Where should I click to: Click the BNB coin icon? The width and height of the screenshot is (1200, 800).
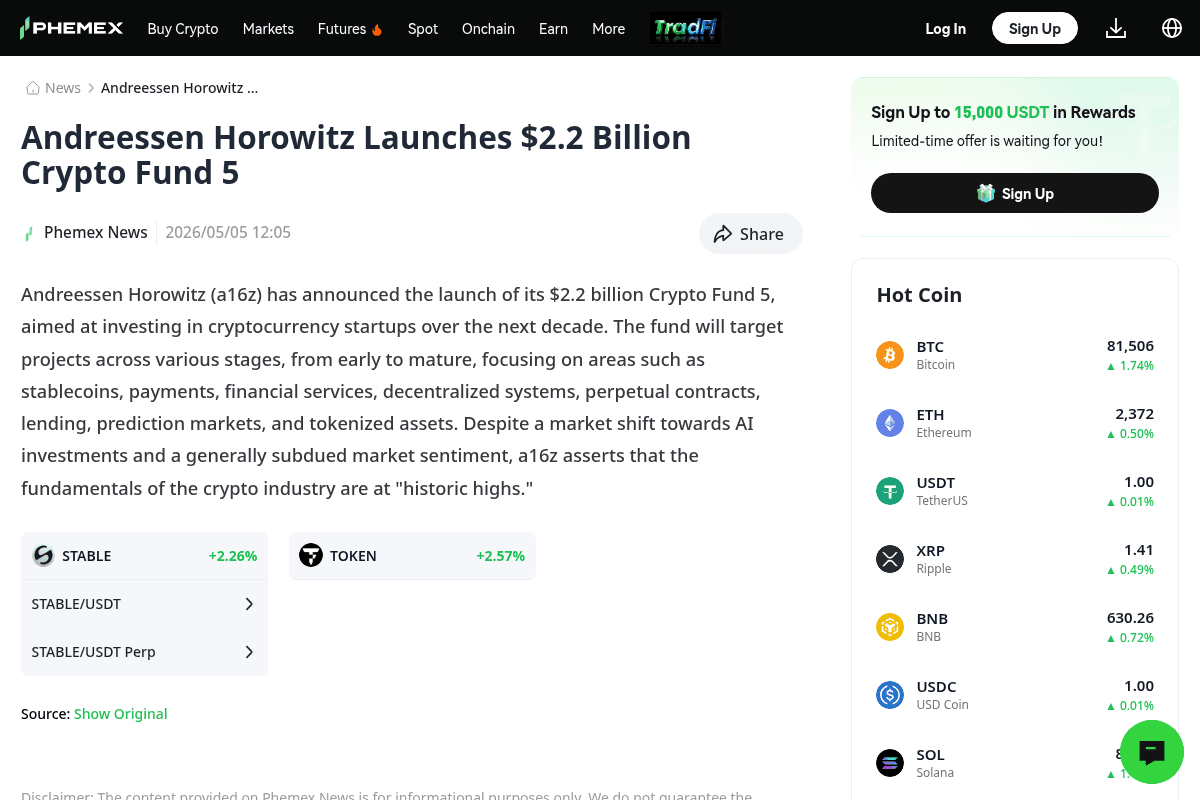tap(890, 627)
